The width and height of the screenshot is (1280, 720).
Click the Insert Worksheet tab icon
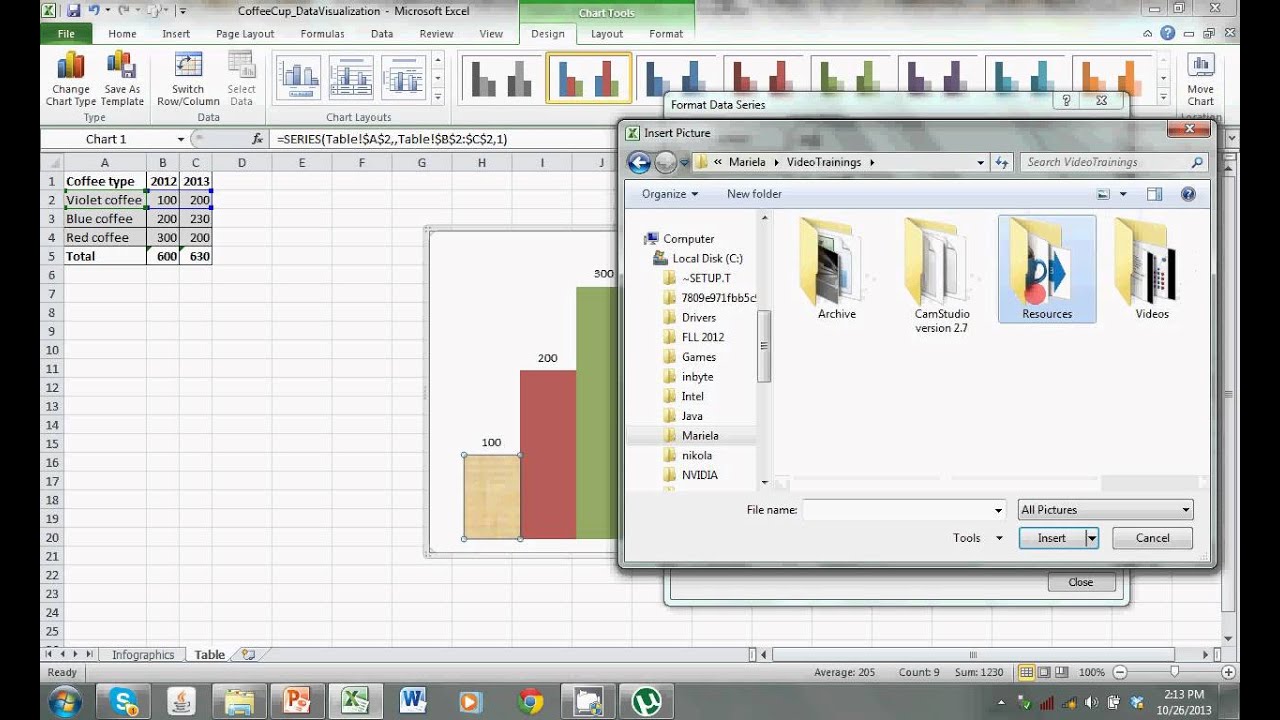[x=248, y=655]
